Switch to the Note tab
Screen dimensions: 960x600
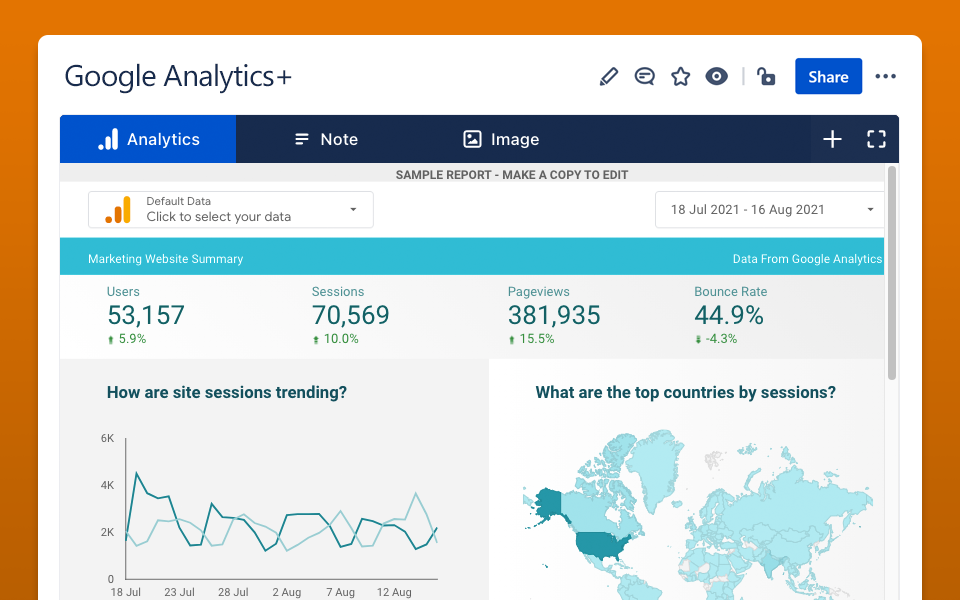click(326, 139)
